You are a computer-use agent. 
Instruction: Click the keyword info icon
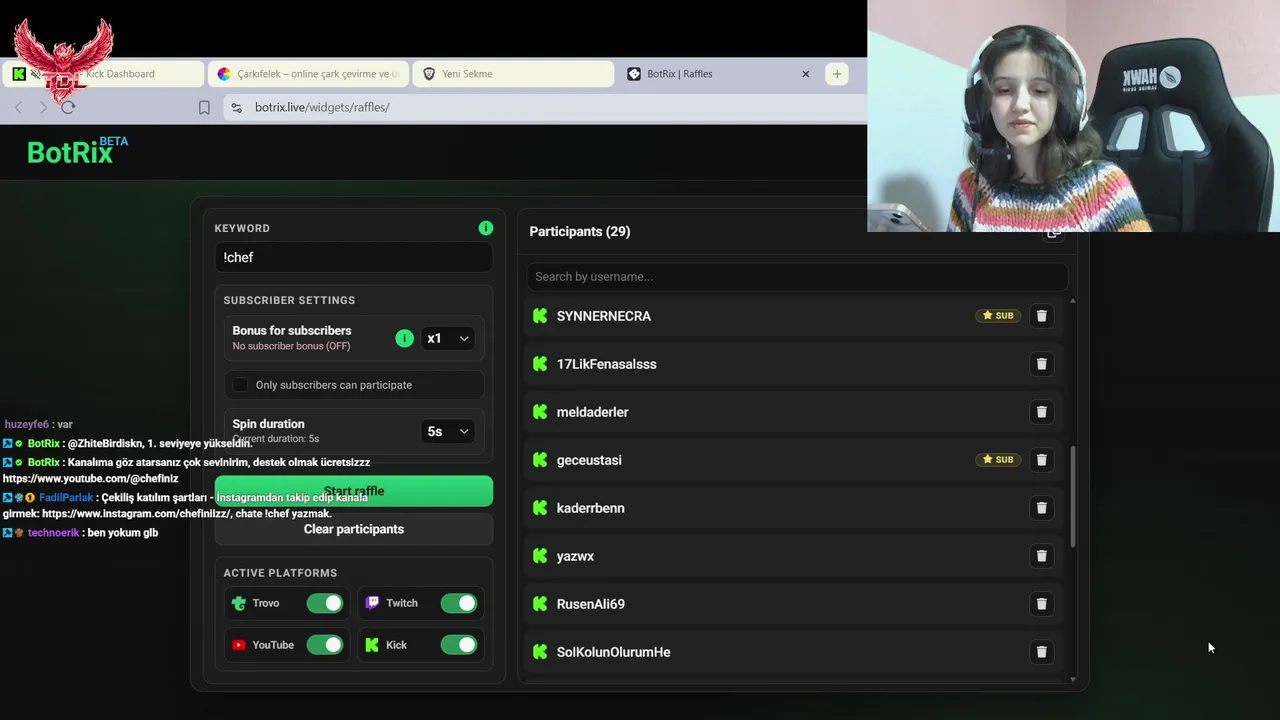[486, 228]
